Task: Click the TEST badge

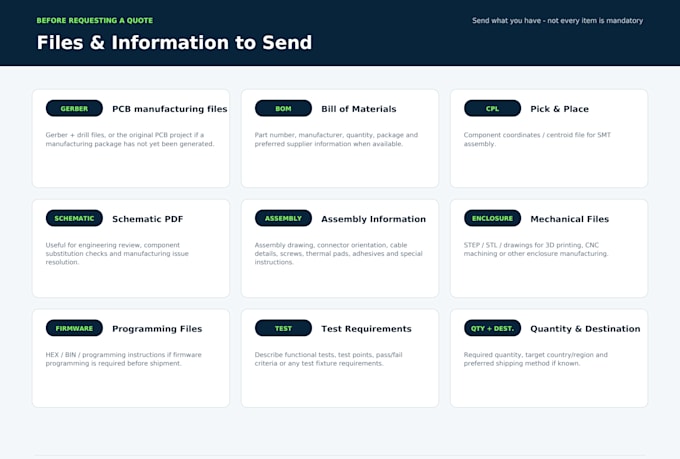Action: coord(283,328)
